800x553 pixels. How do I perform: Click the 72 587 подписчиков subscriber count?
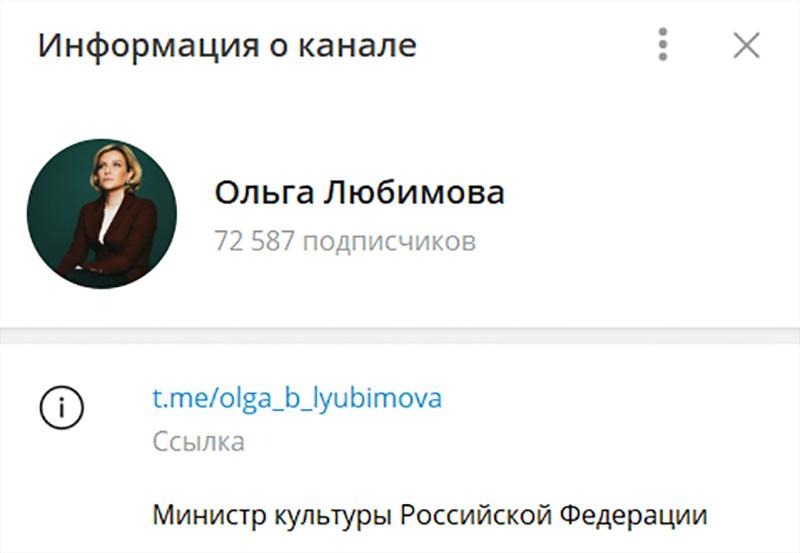[345, 241]
